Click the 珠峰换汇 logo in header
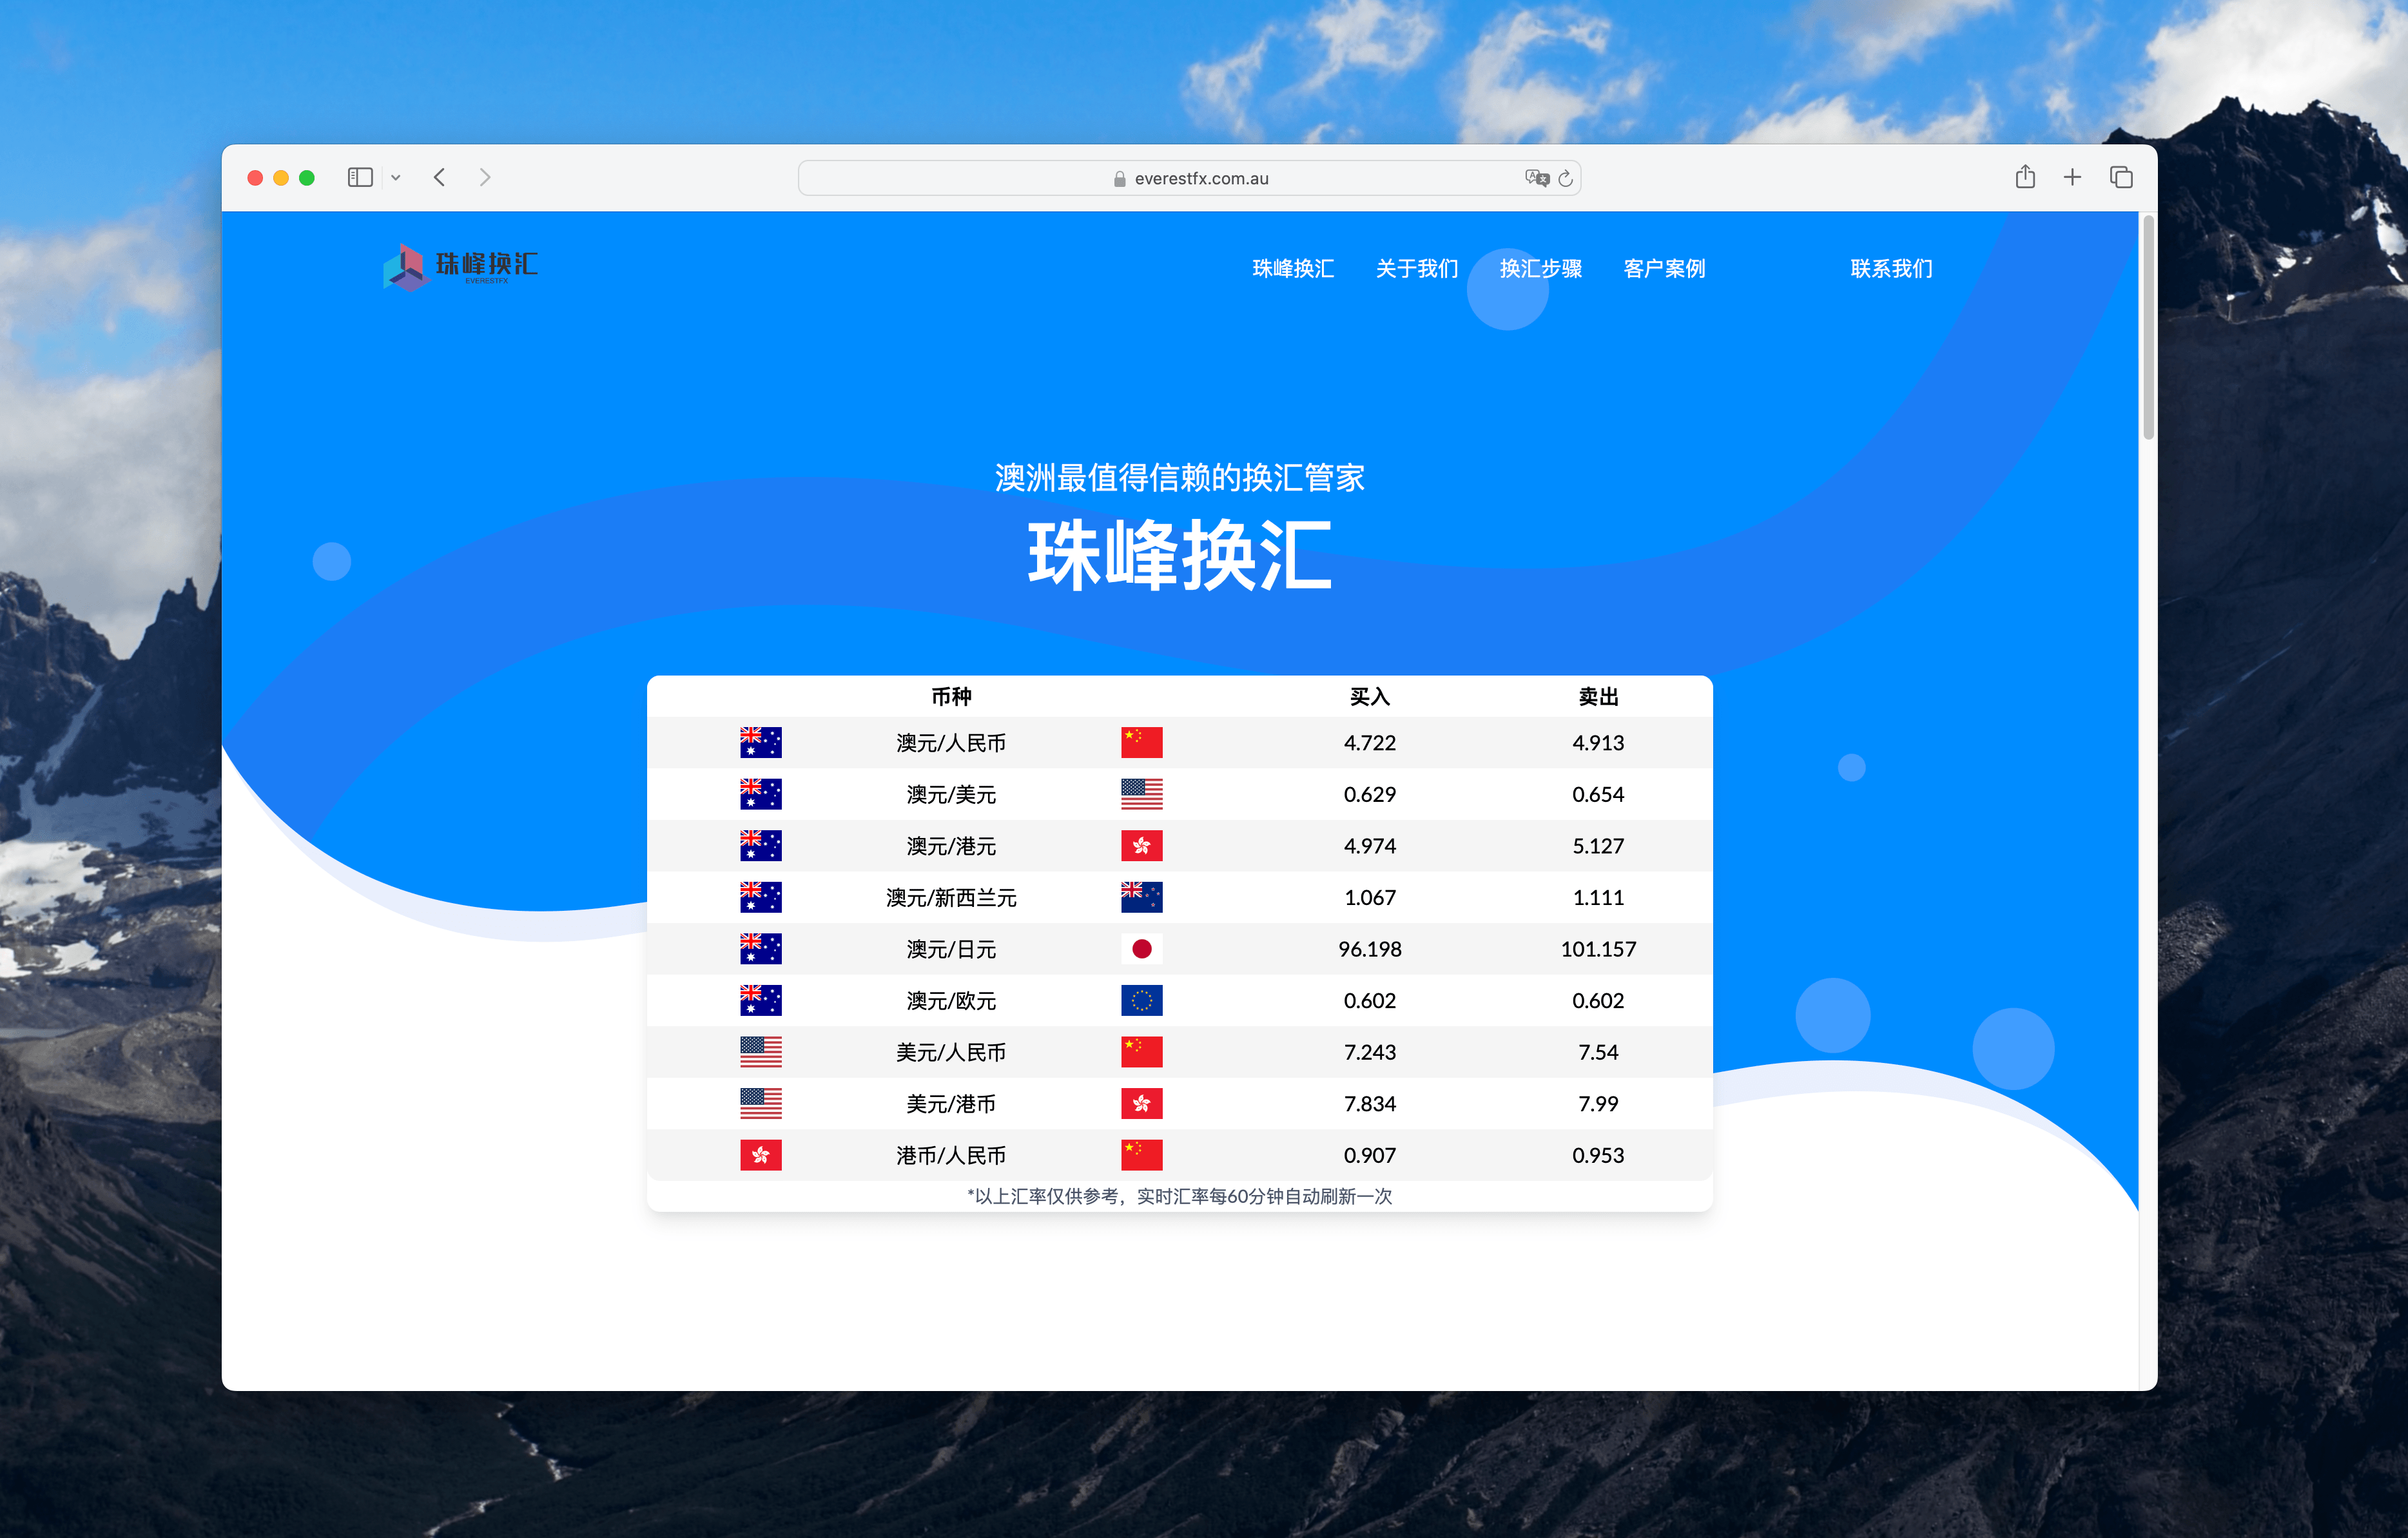Image resolution: width=2408 pixels, height=1538 pixels. [461, 266]
